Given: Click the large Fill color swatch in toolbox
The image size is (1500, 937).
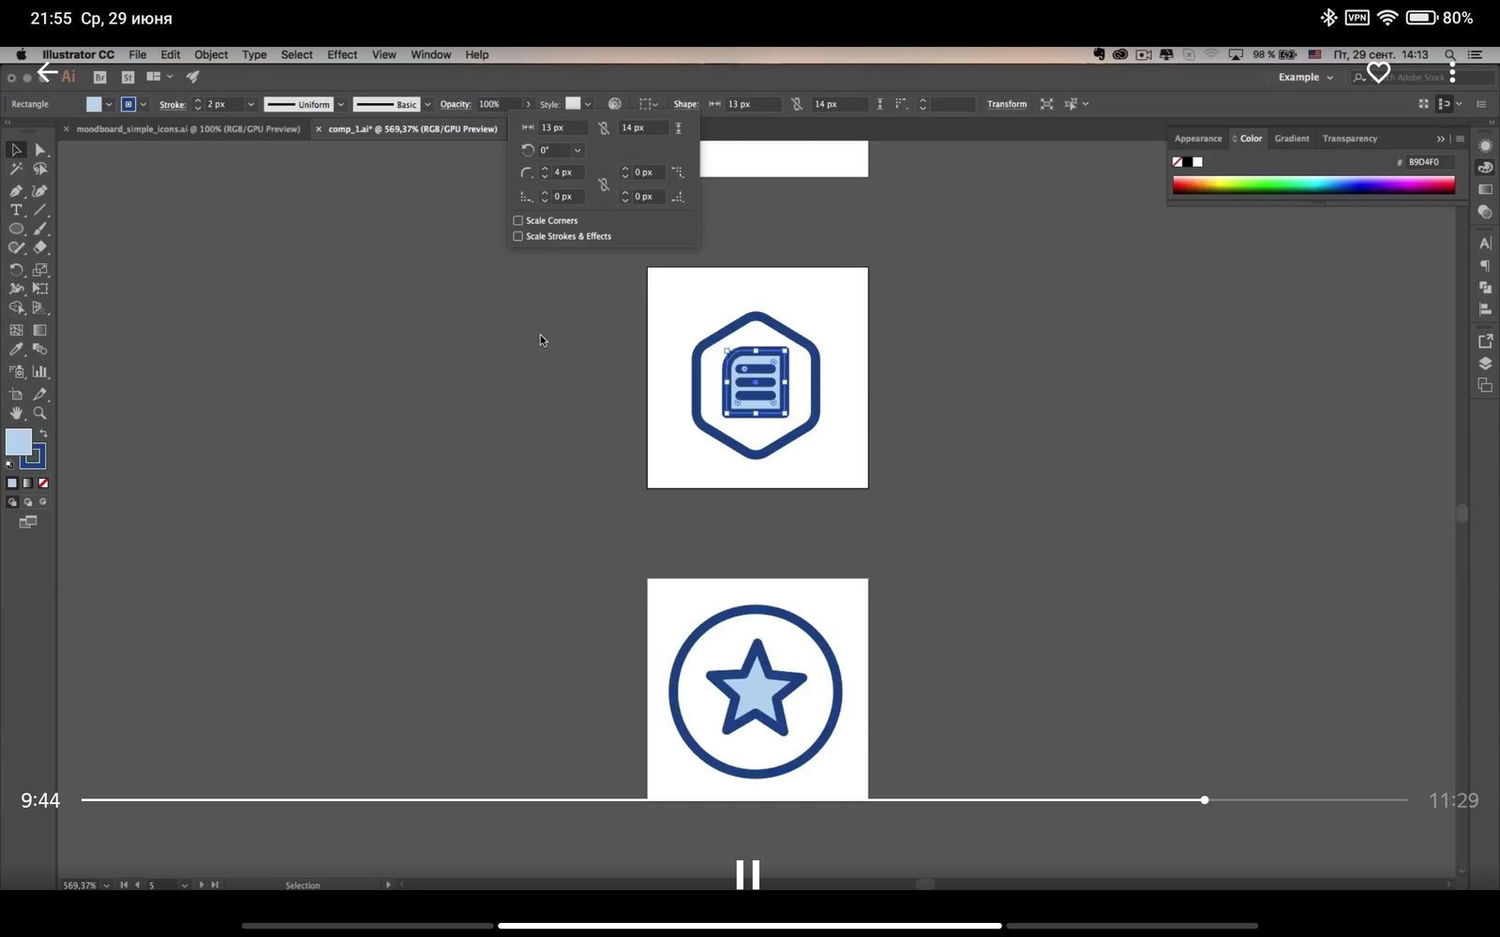Looking at the screenshot, I should click(x=18, y=442).
